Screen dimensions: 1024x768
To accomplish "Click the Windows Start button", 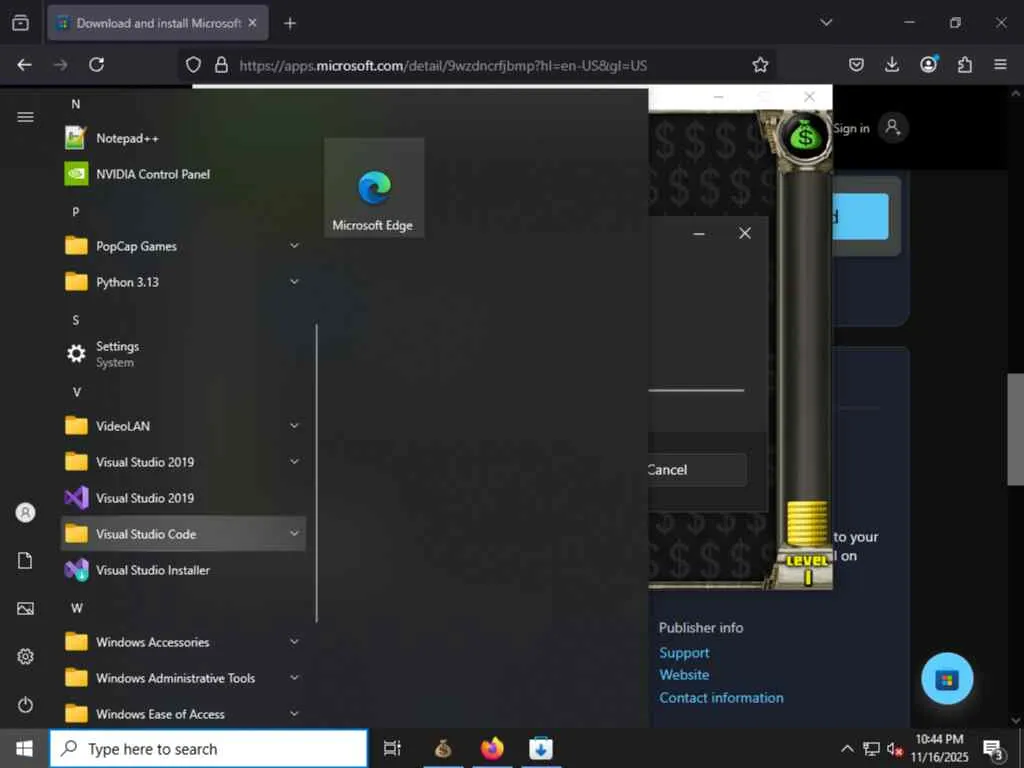I will pos(24,748).
